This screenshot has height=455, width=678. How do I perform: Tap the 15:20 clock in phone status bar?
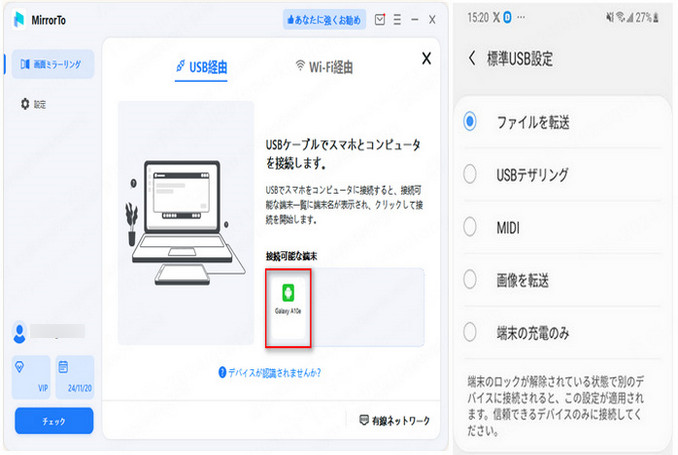pos(478,17)
